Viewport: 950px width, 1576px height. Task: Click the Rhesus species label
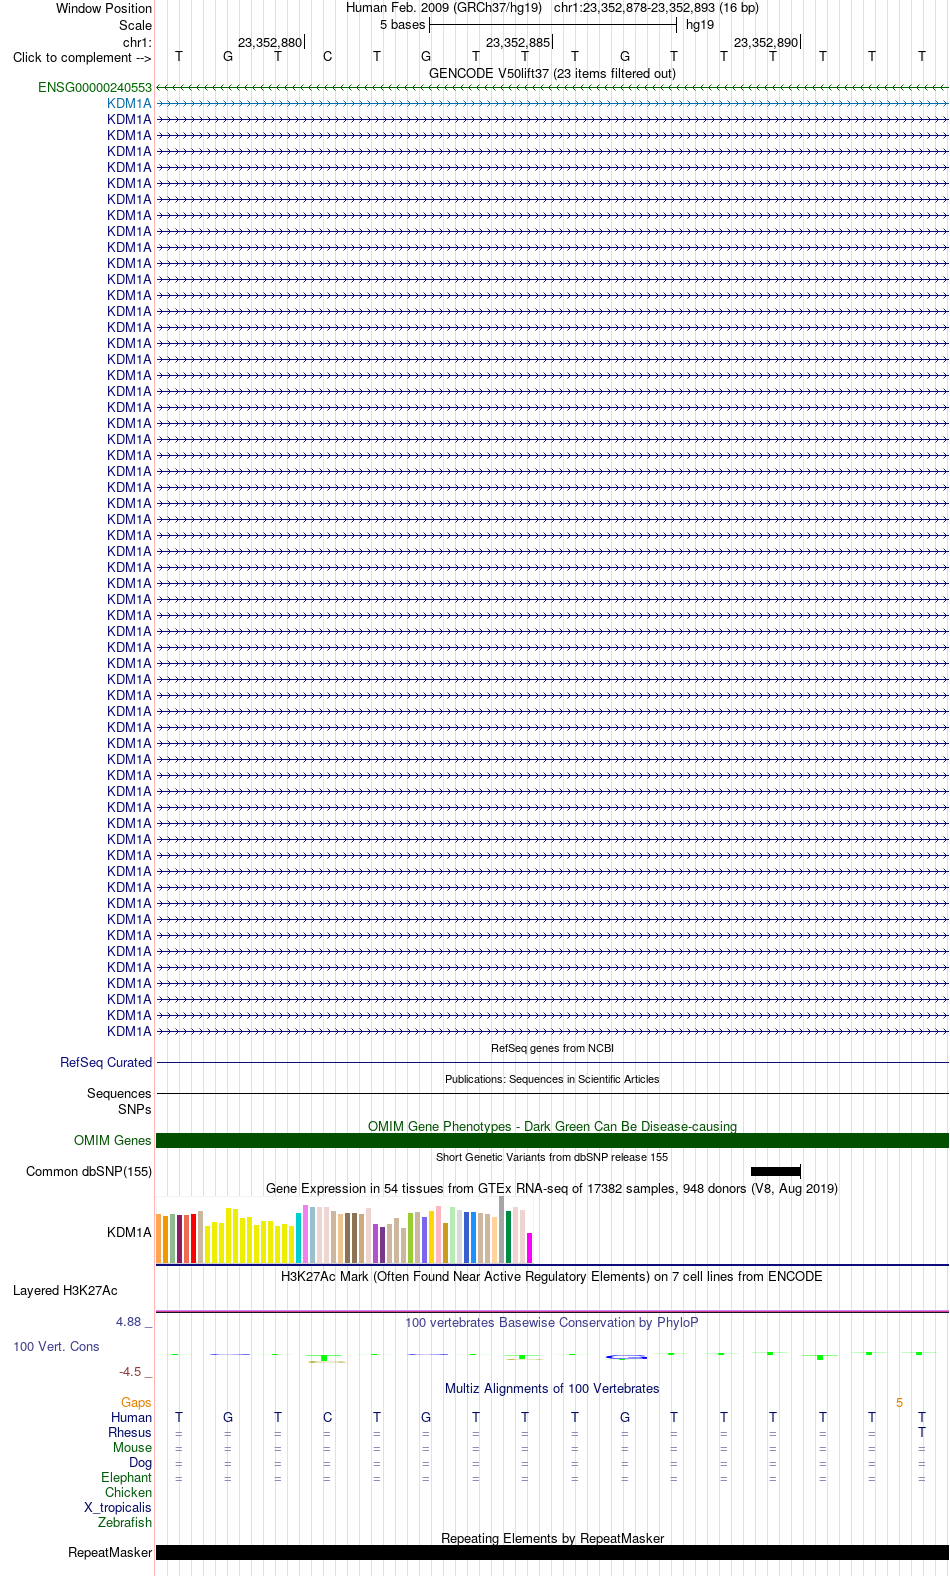coord(130,1433)
